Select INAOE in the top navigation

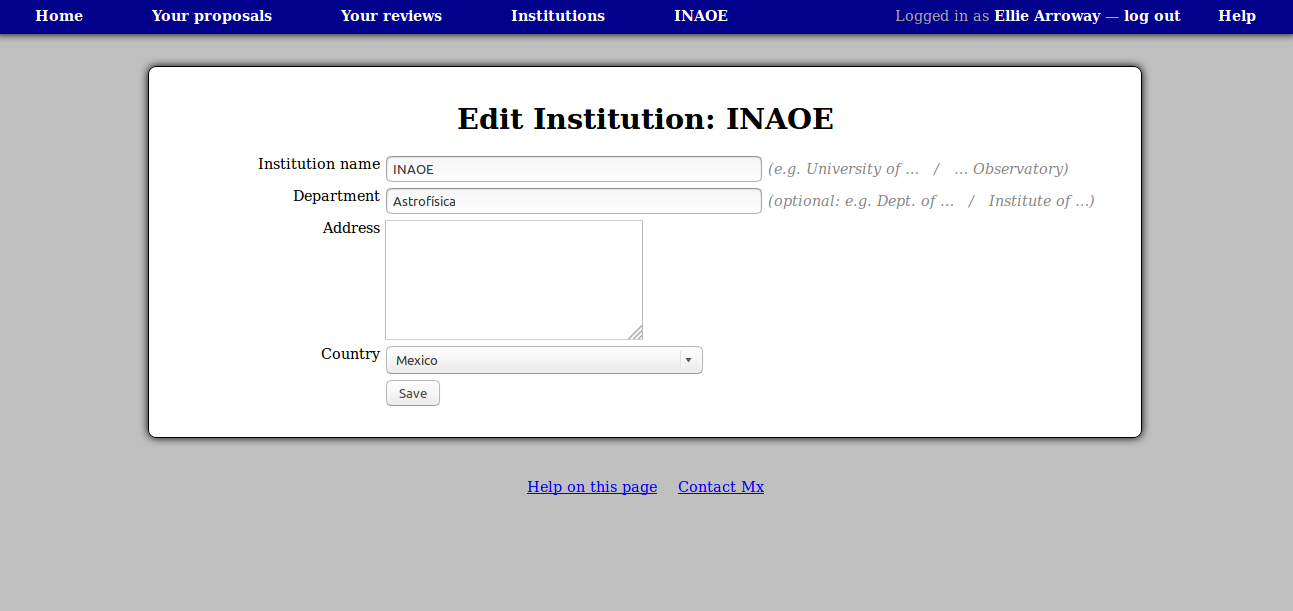click(x=701, y=16)
